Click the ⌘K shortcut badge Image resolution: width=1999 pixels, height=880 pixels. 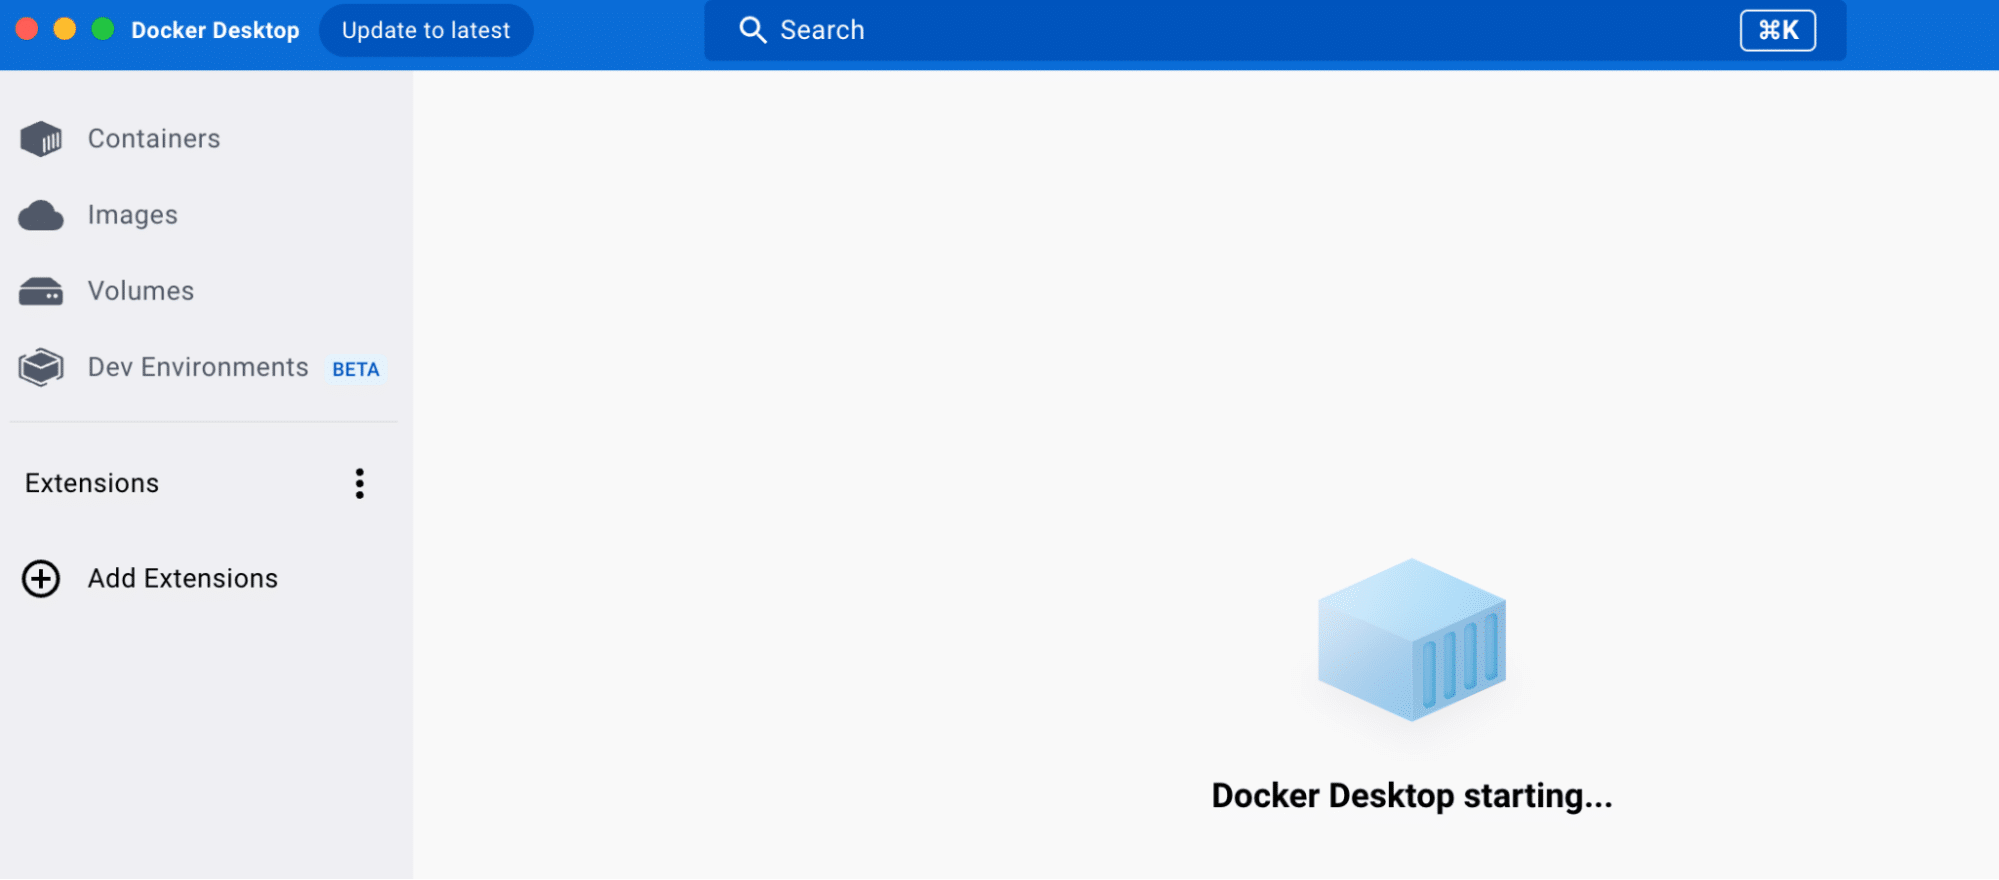(x=1778, y=30)
